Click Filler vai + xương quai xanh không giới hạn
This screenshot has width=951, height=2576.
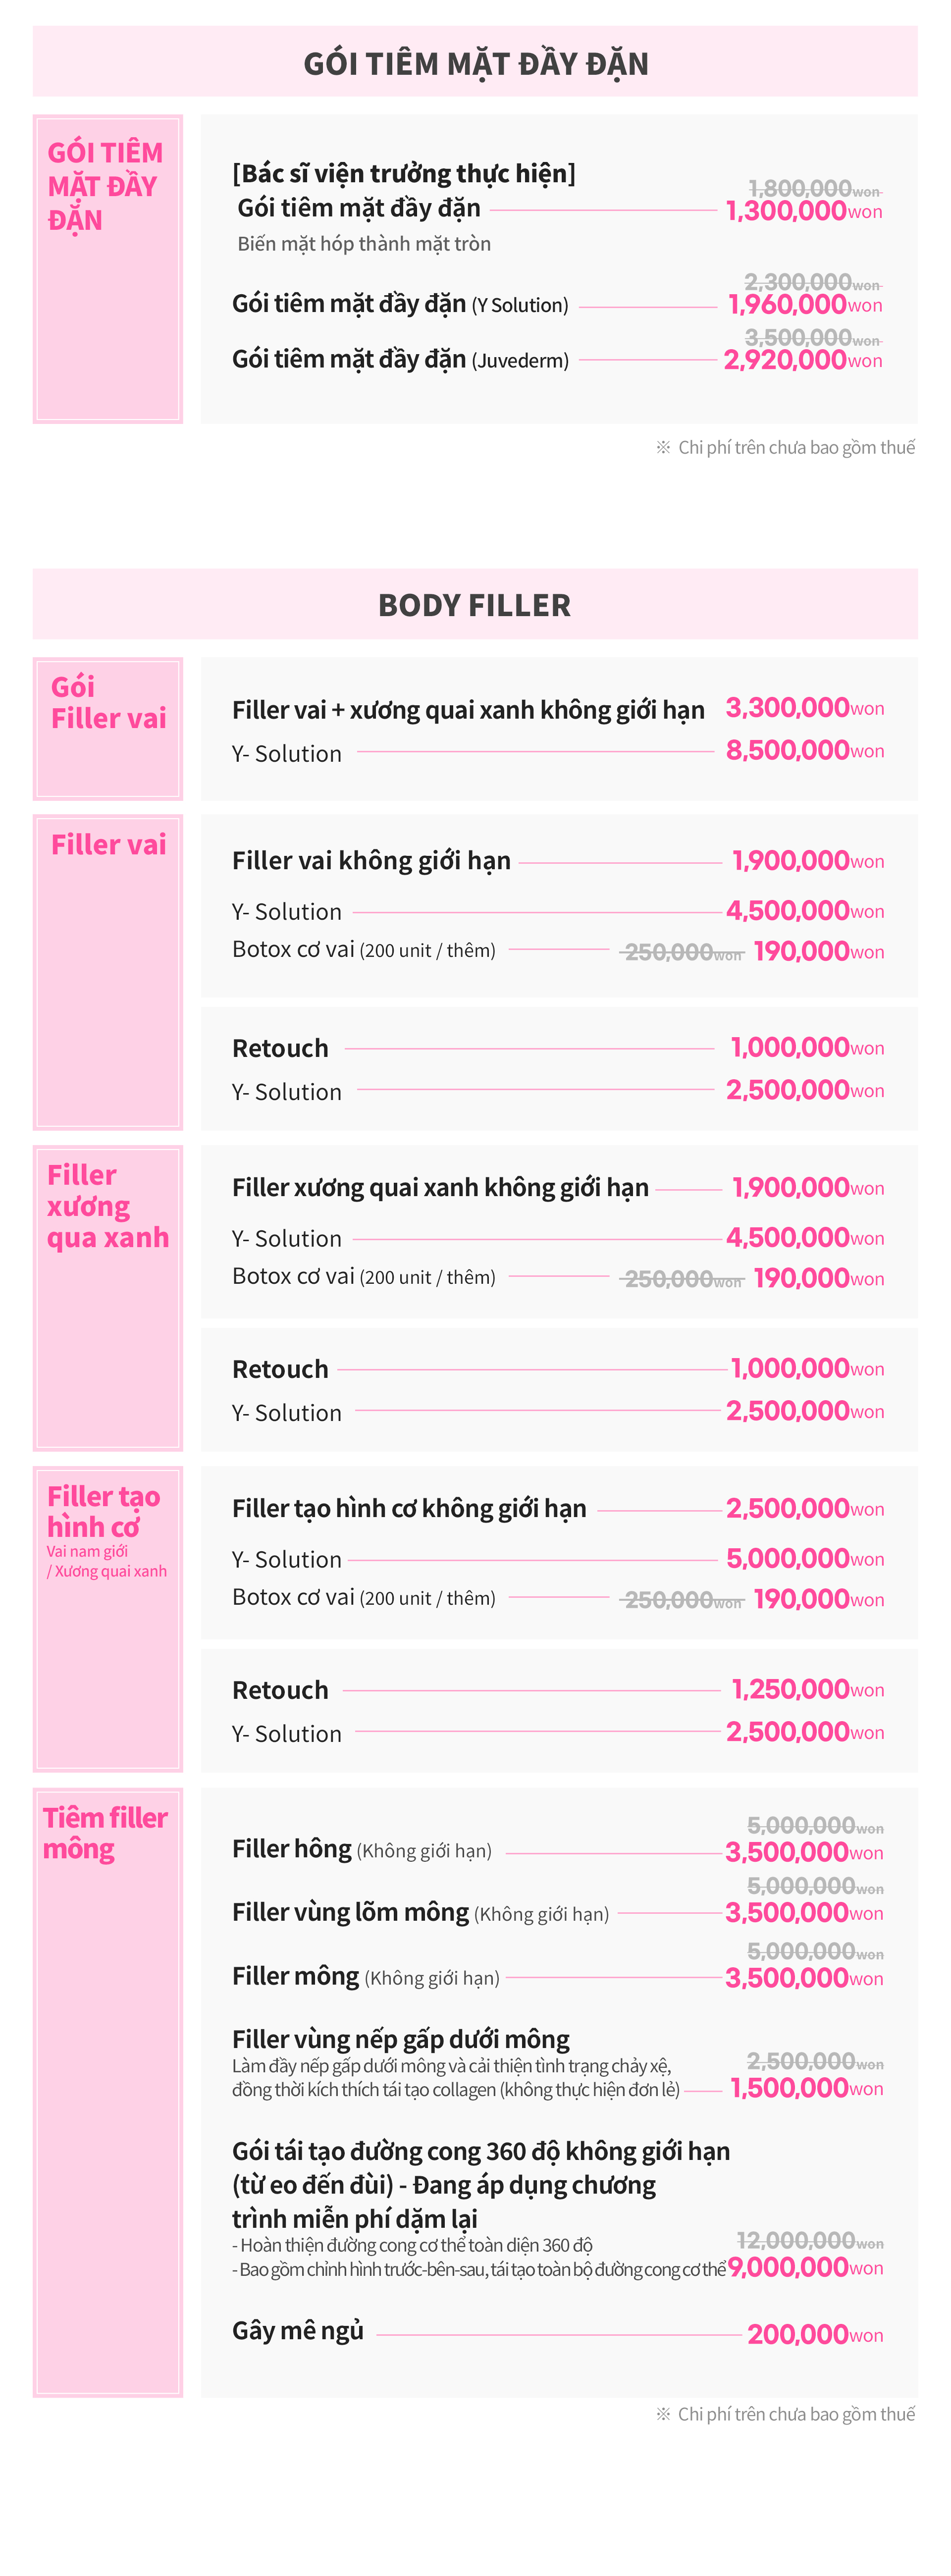tap(468, 710)
